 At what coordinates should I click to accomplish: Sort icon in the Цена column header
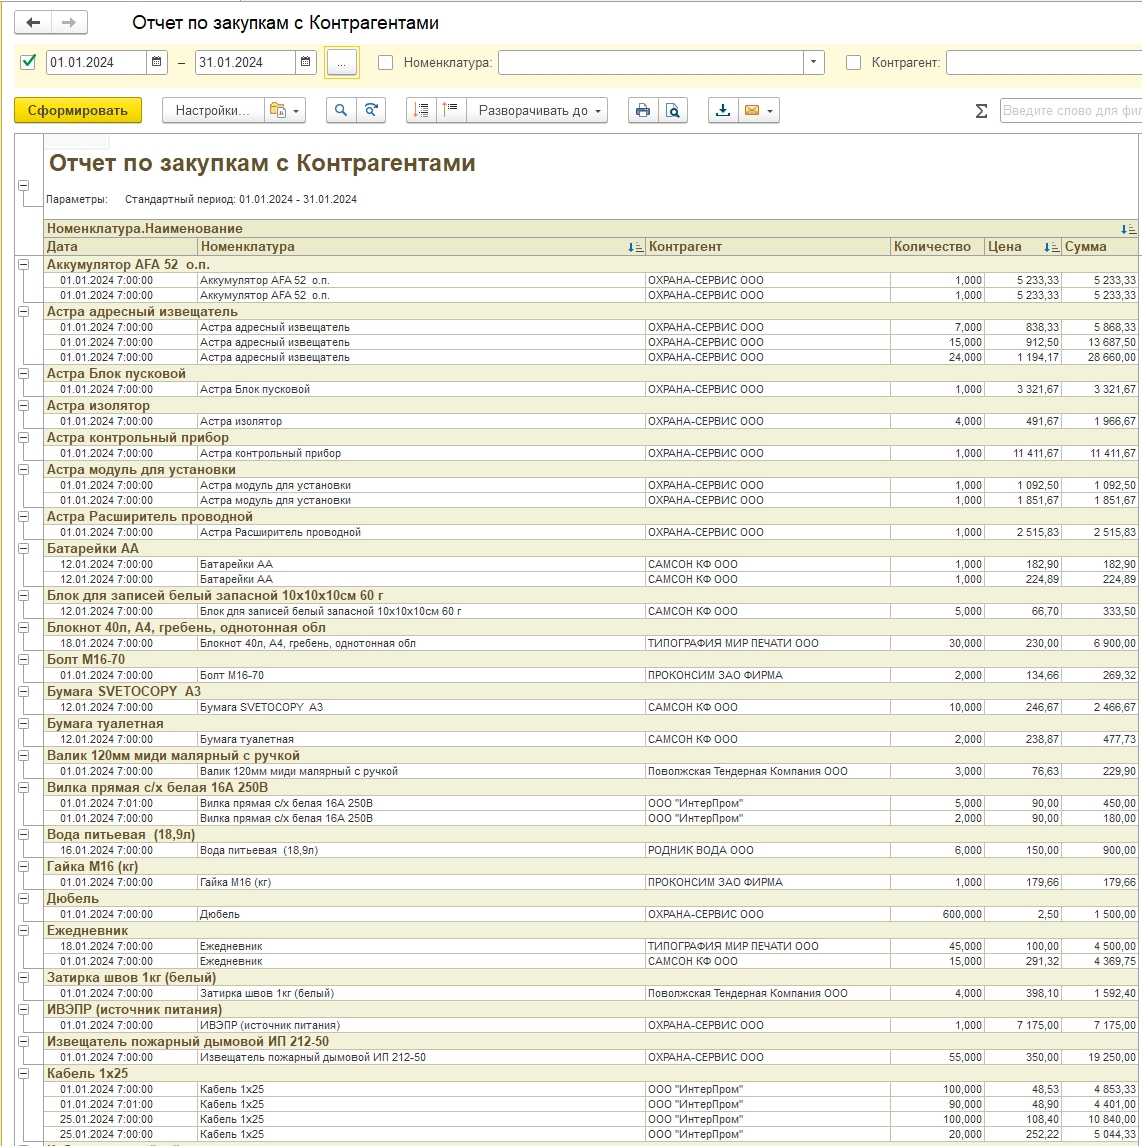[x=1051, y=247]
